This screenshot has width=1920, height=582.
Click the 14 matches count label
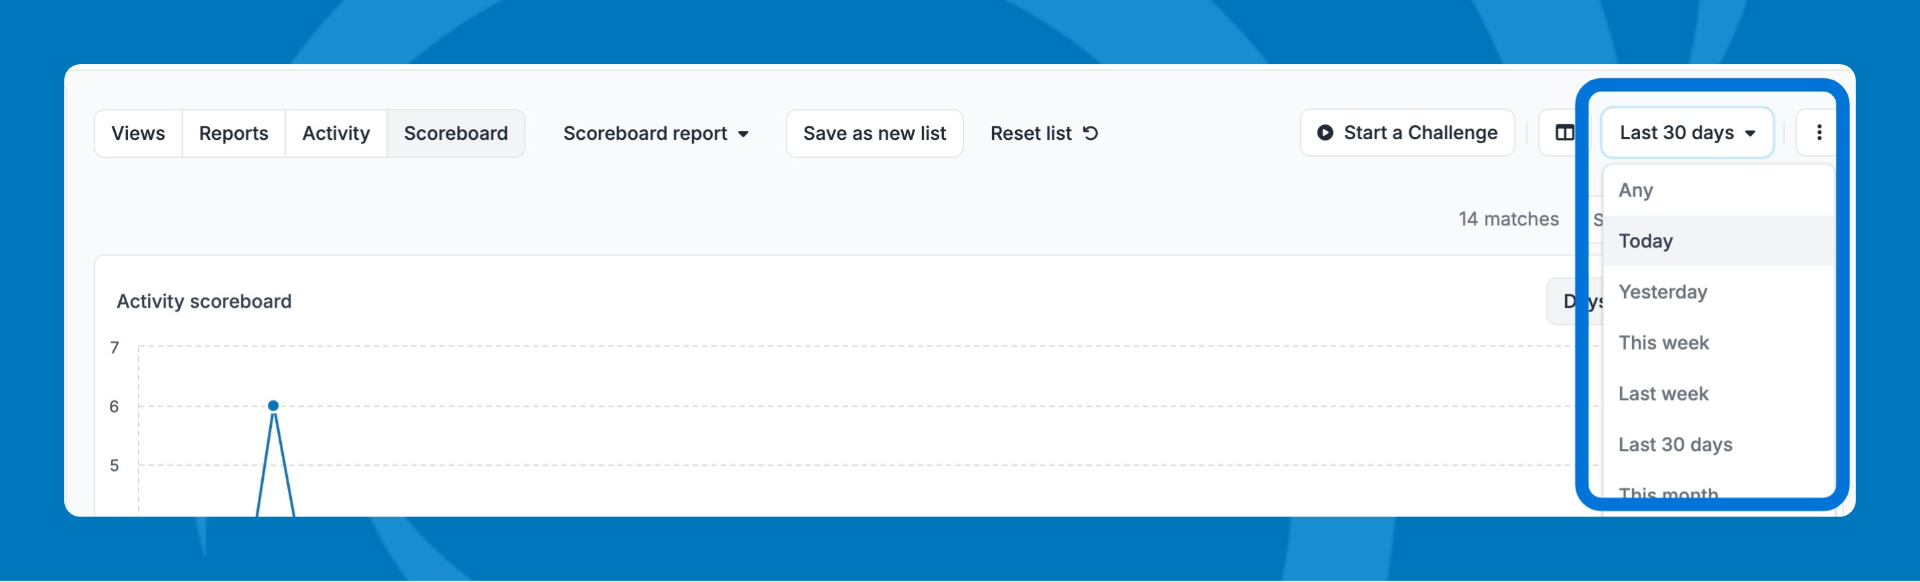tap(1508, 219)
